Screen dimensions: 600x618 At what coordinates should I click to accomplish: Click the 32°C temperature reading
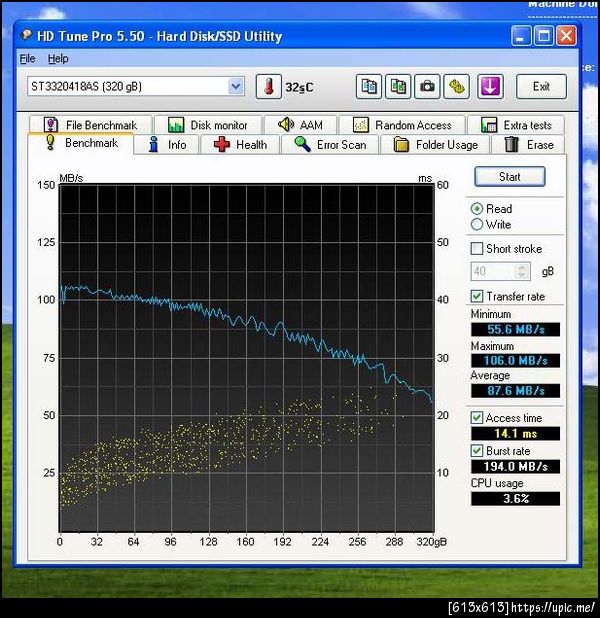click(x=299, y=87)
